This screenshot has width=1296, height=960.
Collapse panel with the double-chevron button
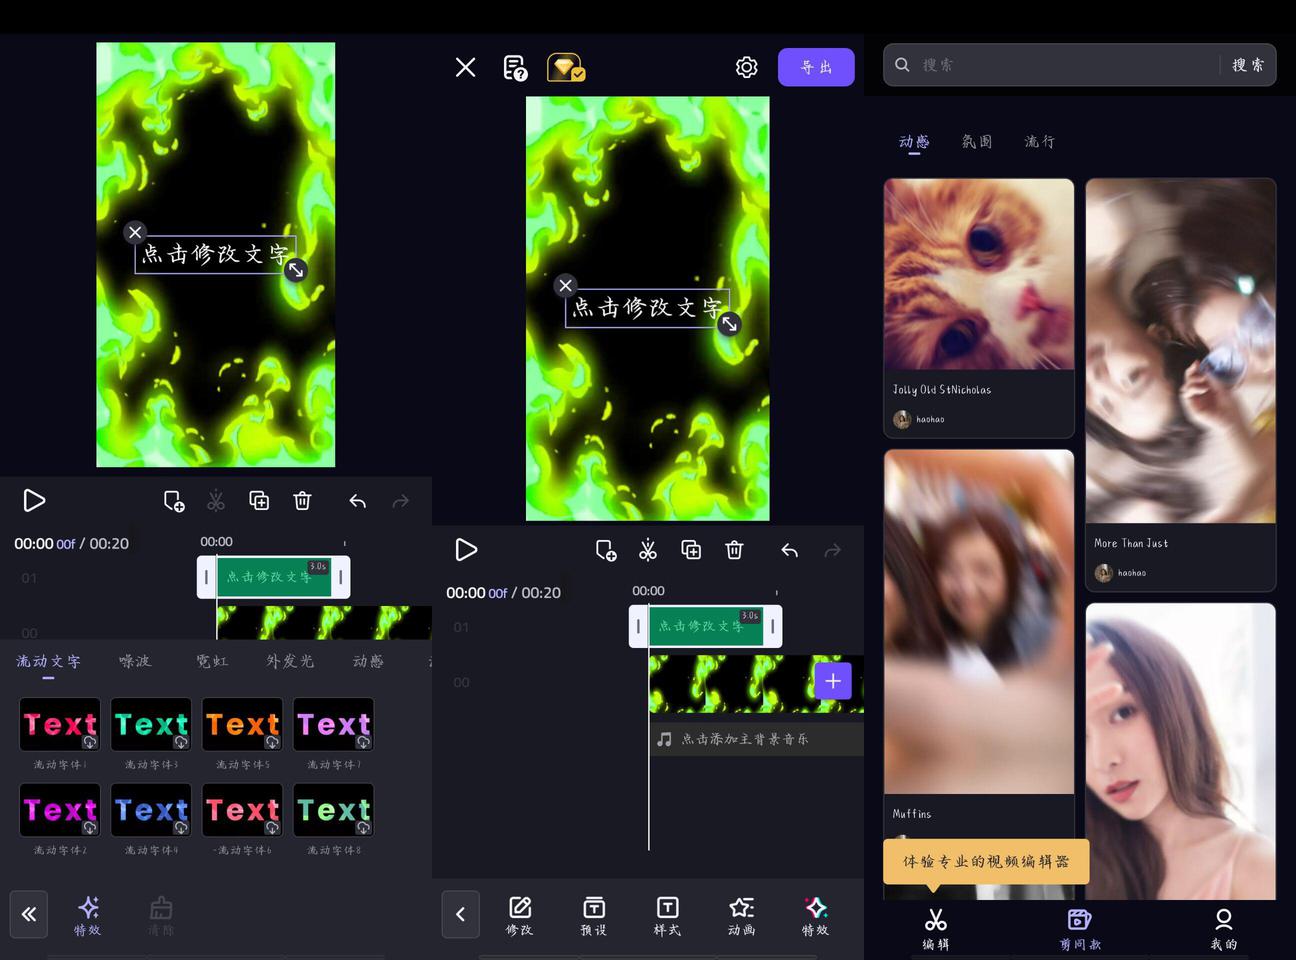[29, 913]
